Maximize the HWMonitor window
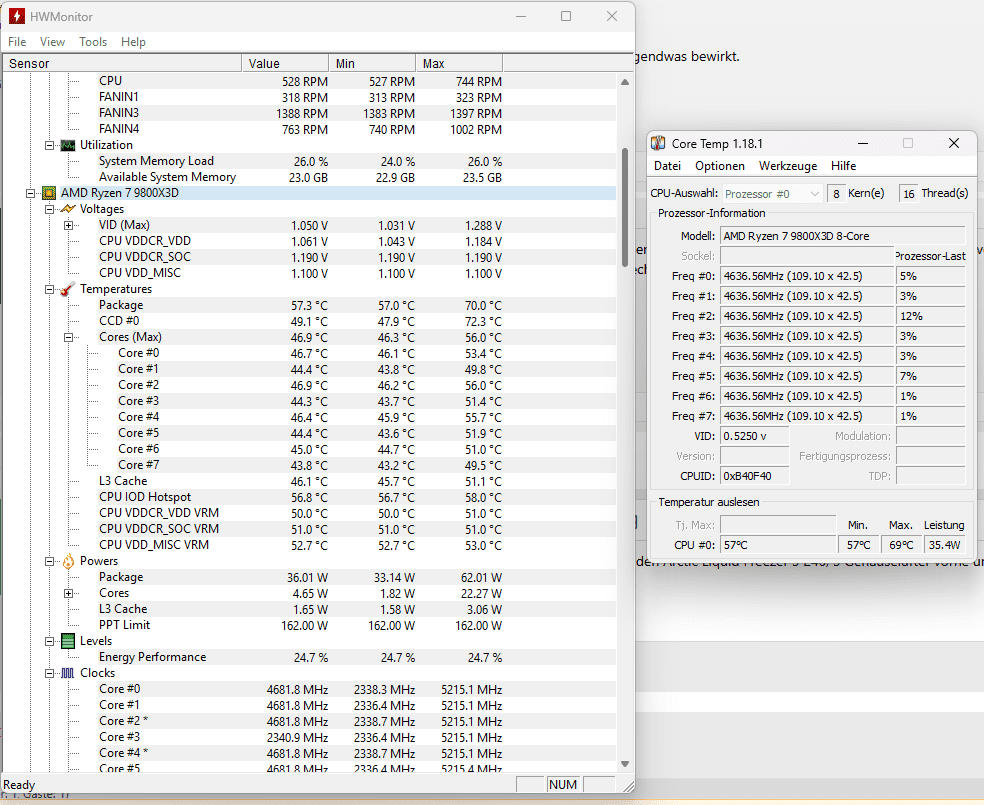This screenshot has width=984, height=805. [566, 16]
